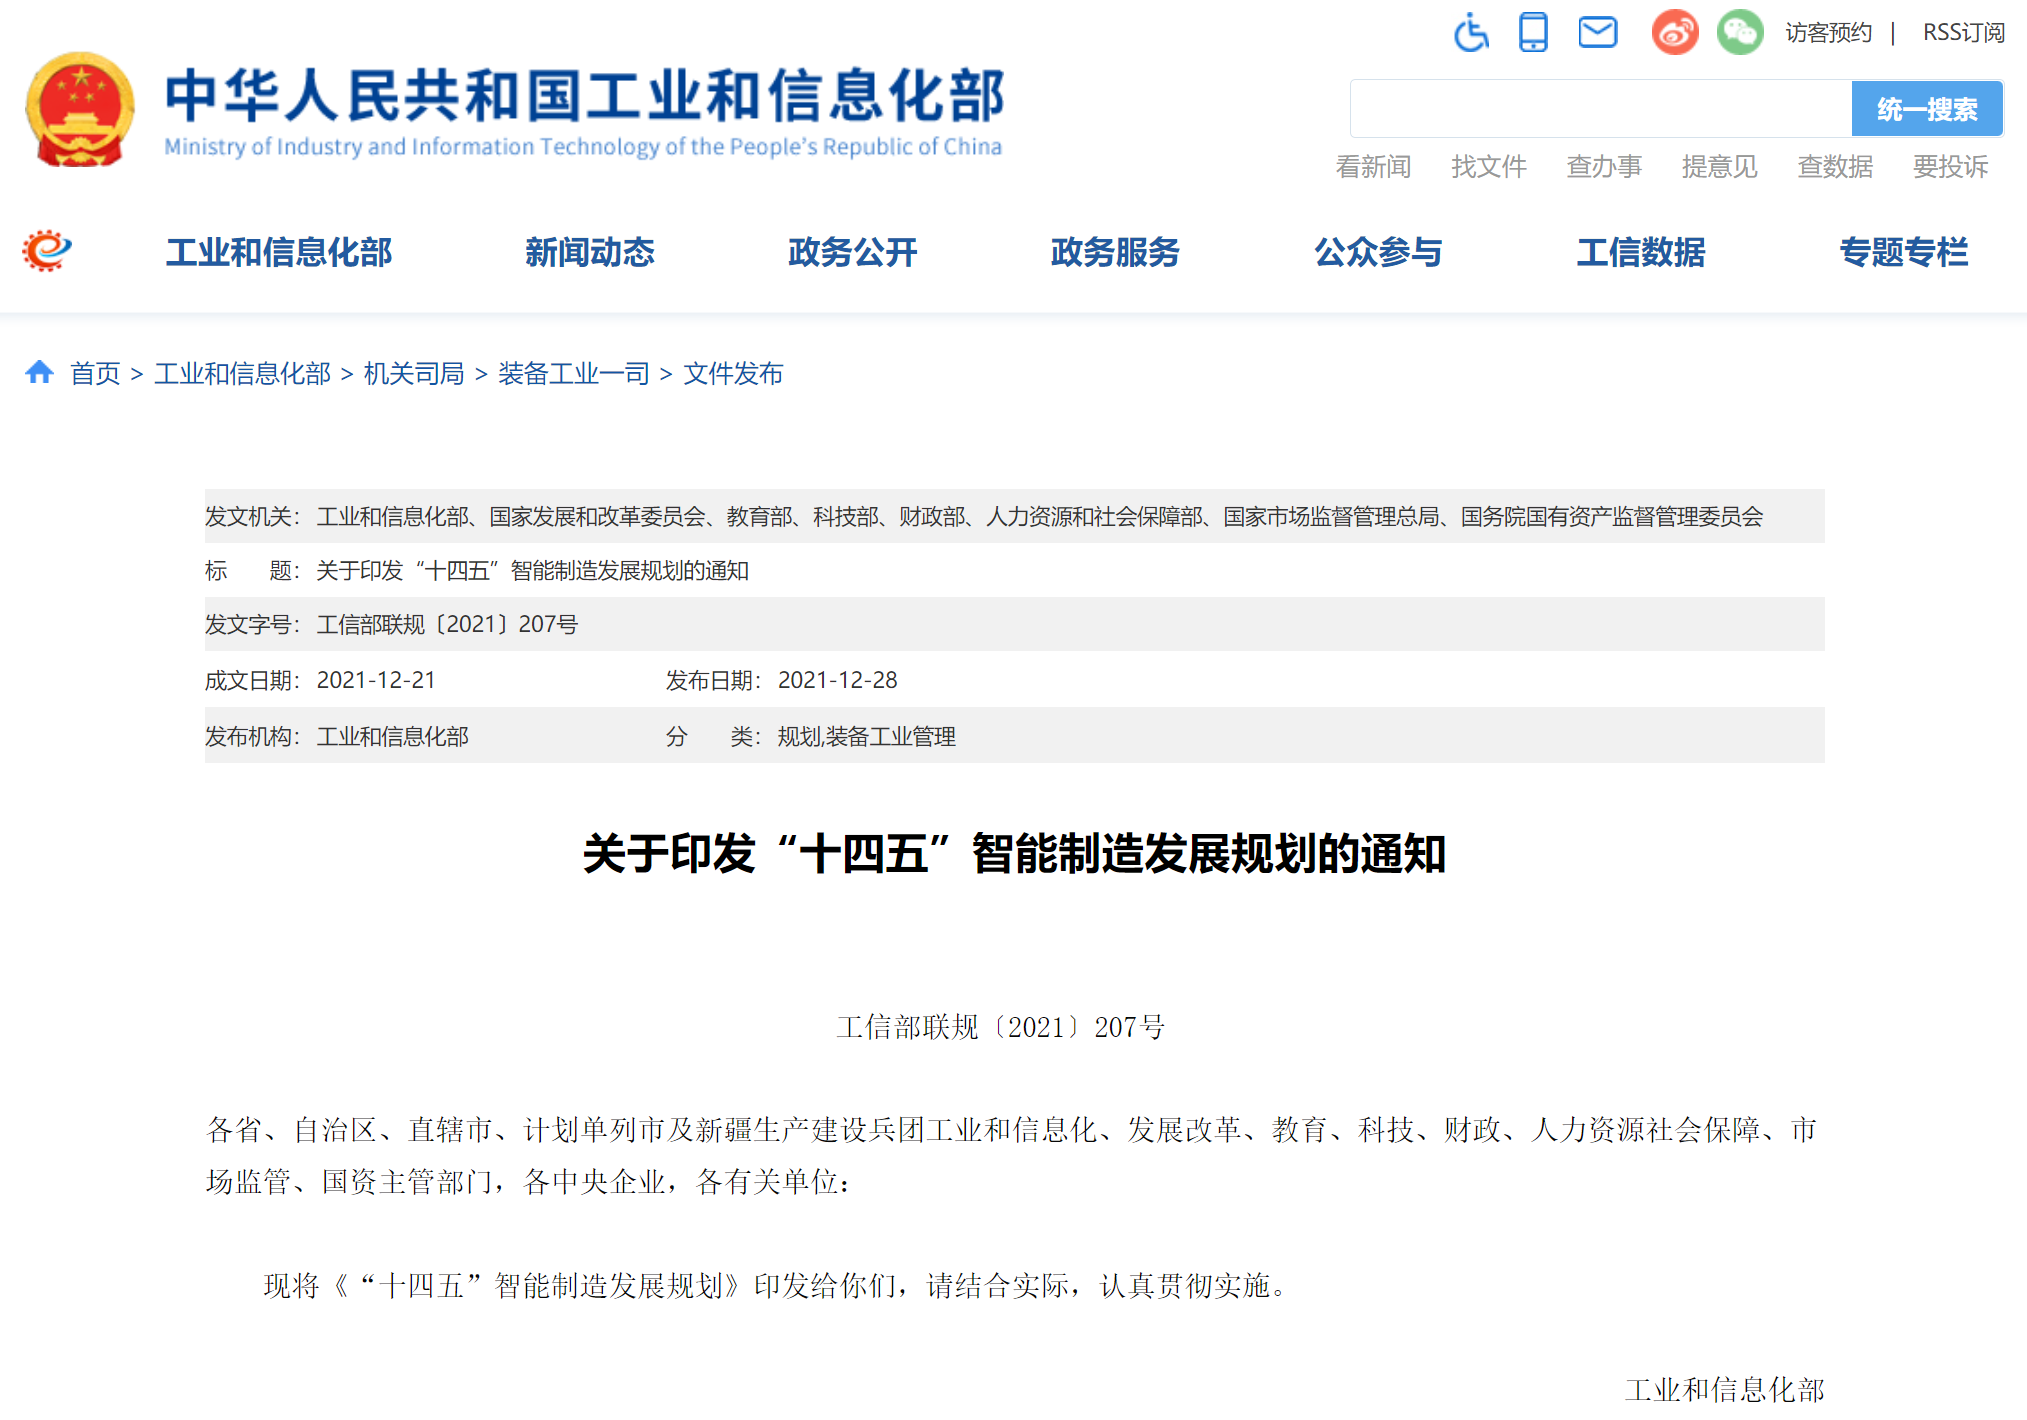This screenshot has width=2027, height=1420.
Task: Open the 政务公开 nav menu
Action: [x=853, y=252]
